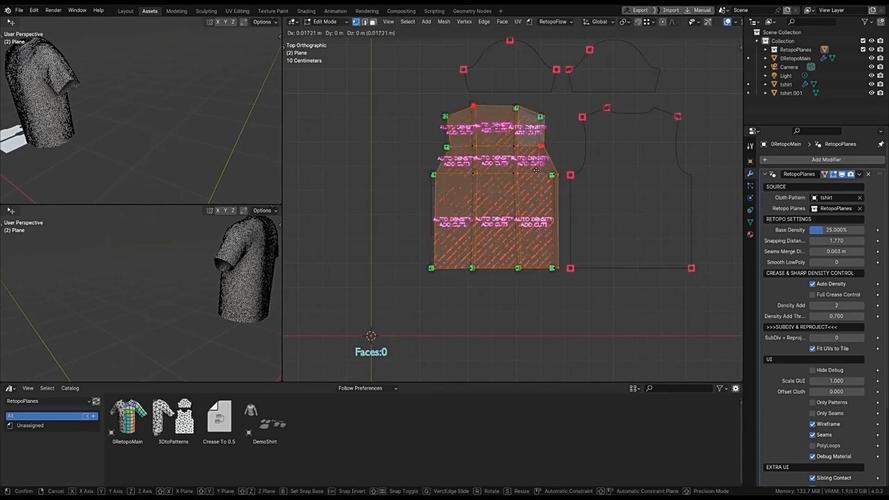This screenshot has height=500, width=889.
Task: Collapse the Collection tree in outliner
Action: [x=757, y=41]
